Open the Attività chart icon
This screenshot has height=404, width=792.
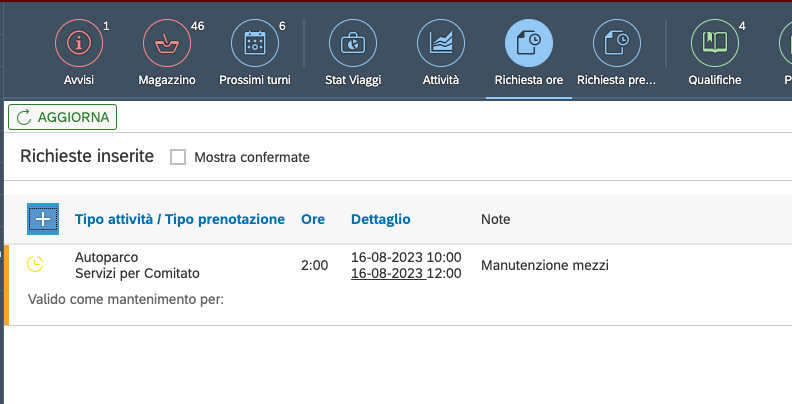(441, 43)
